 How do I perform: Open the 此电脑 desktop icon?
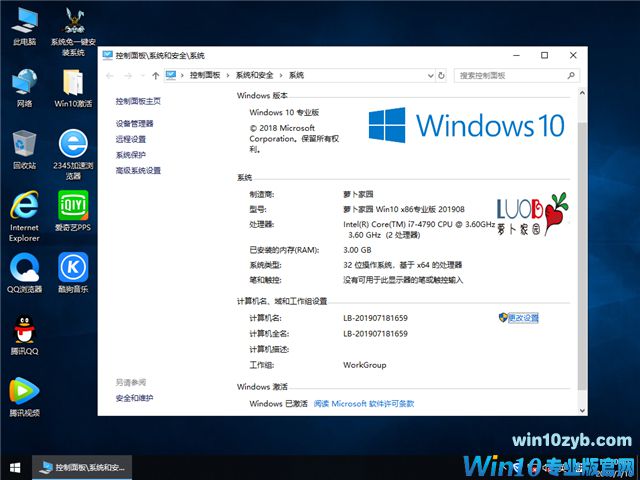24,25
